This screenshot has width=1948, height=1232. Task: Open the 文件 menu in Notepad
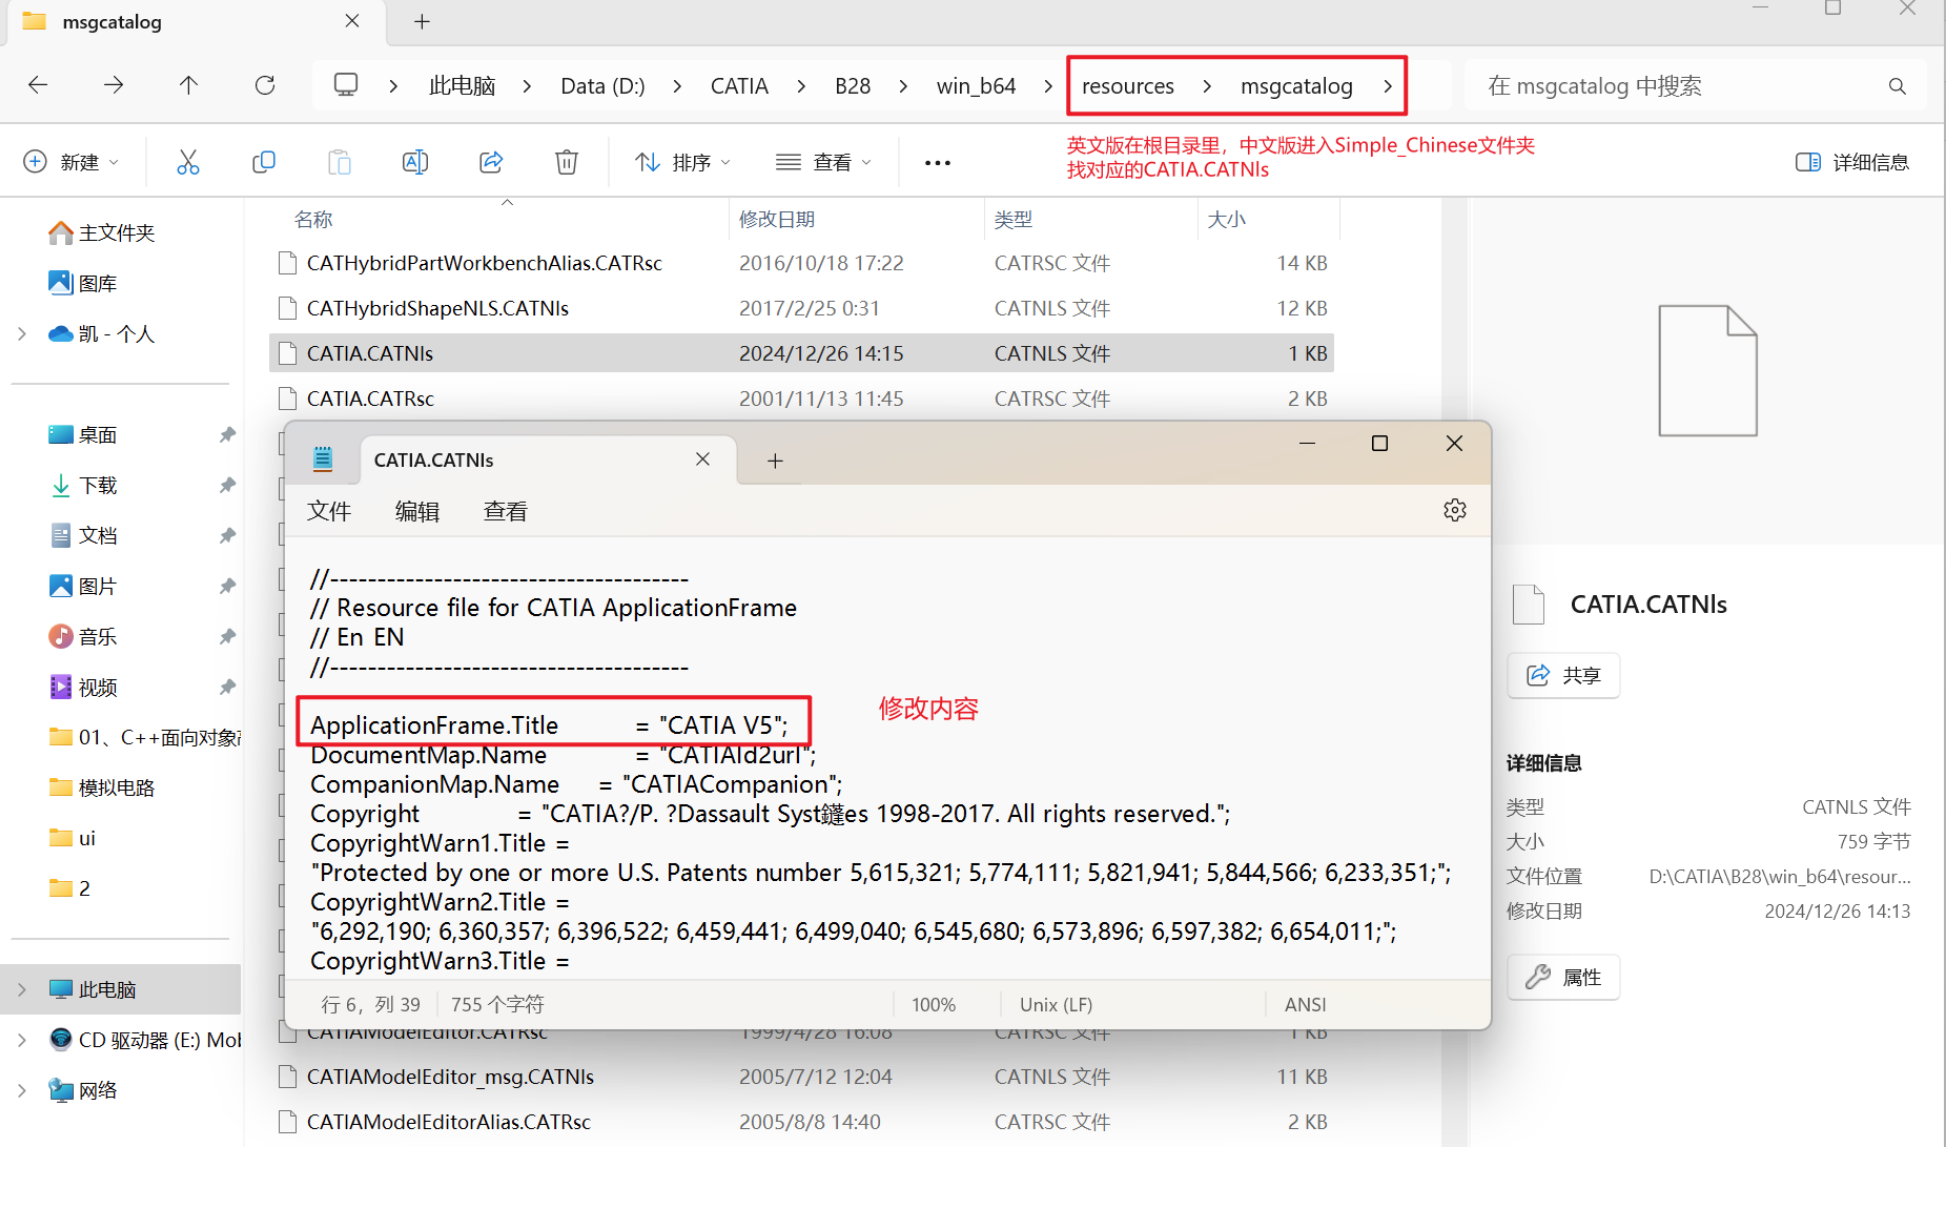[x=329, y=512]
